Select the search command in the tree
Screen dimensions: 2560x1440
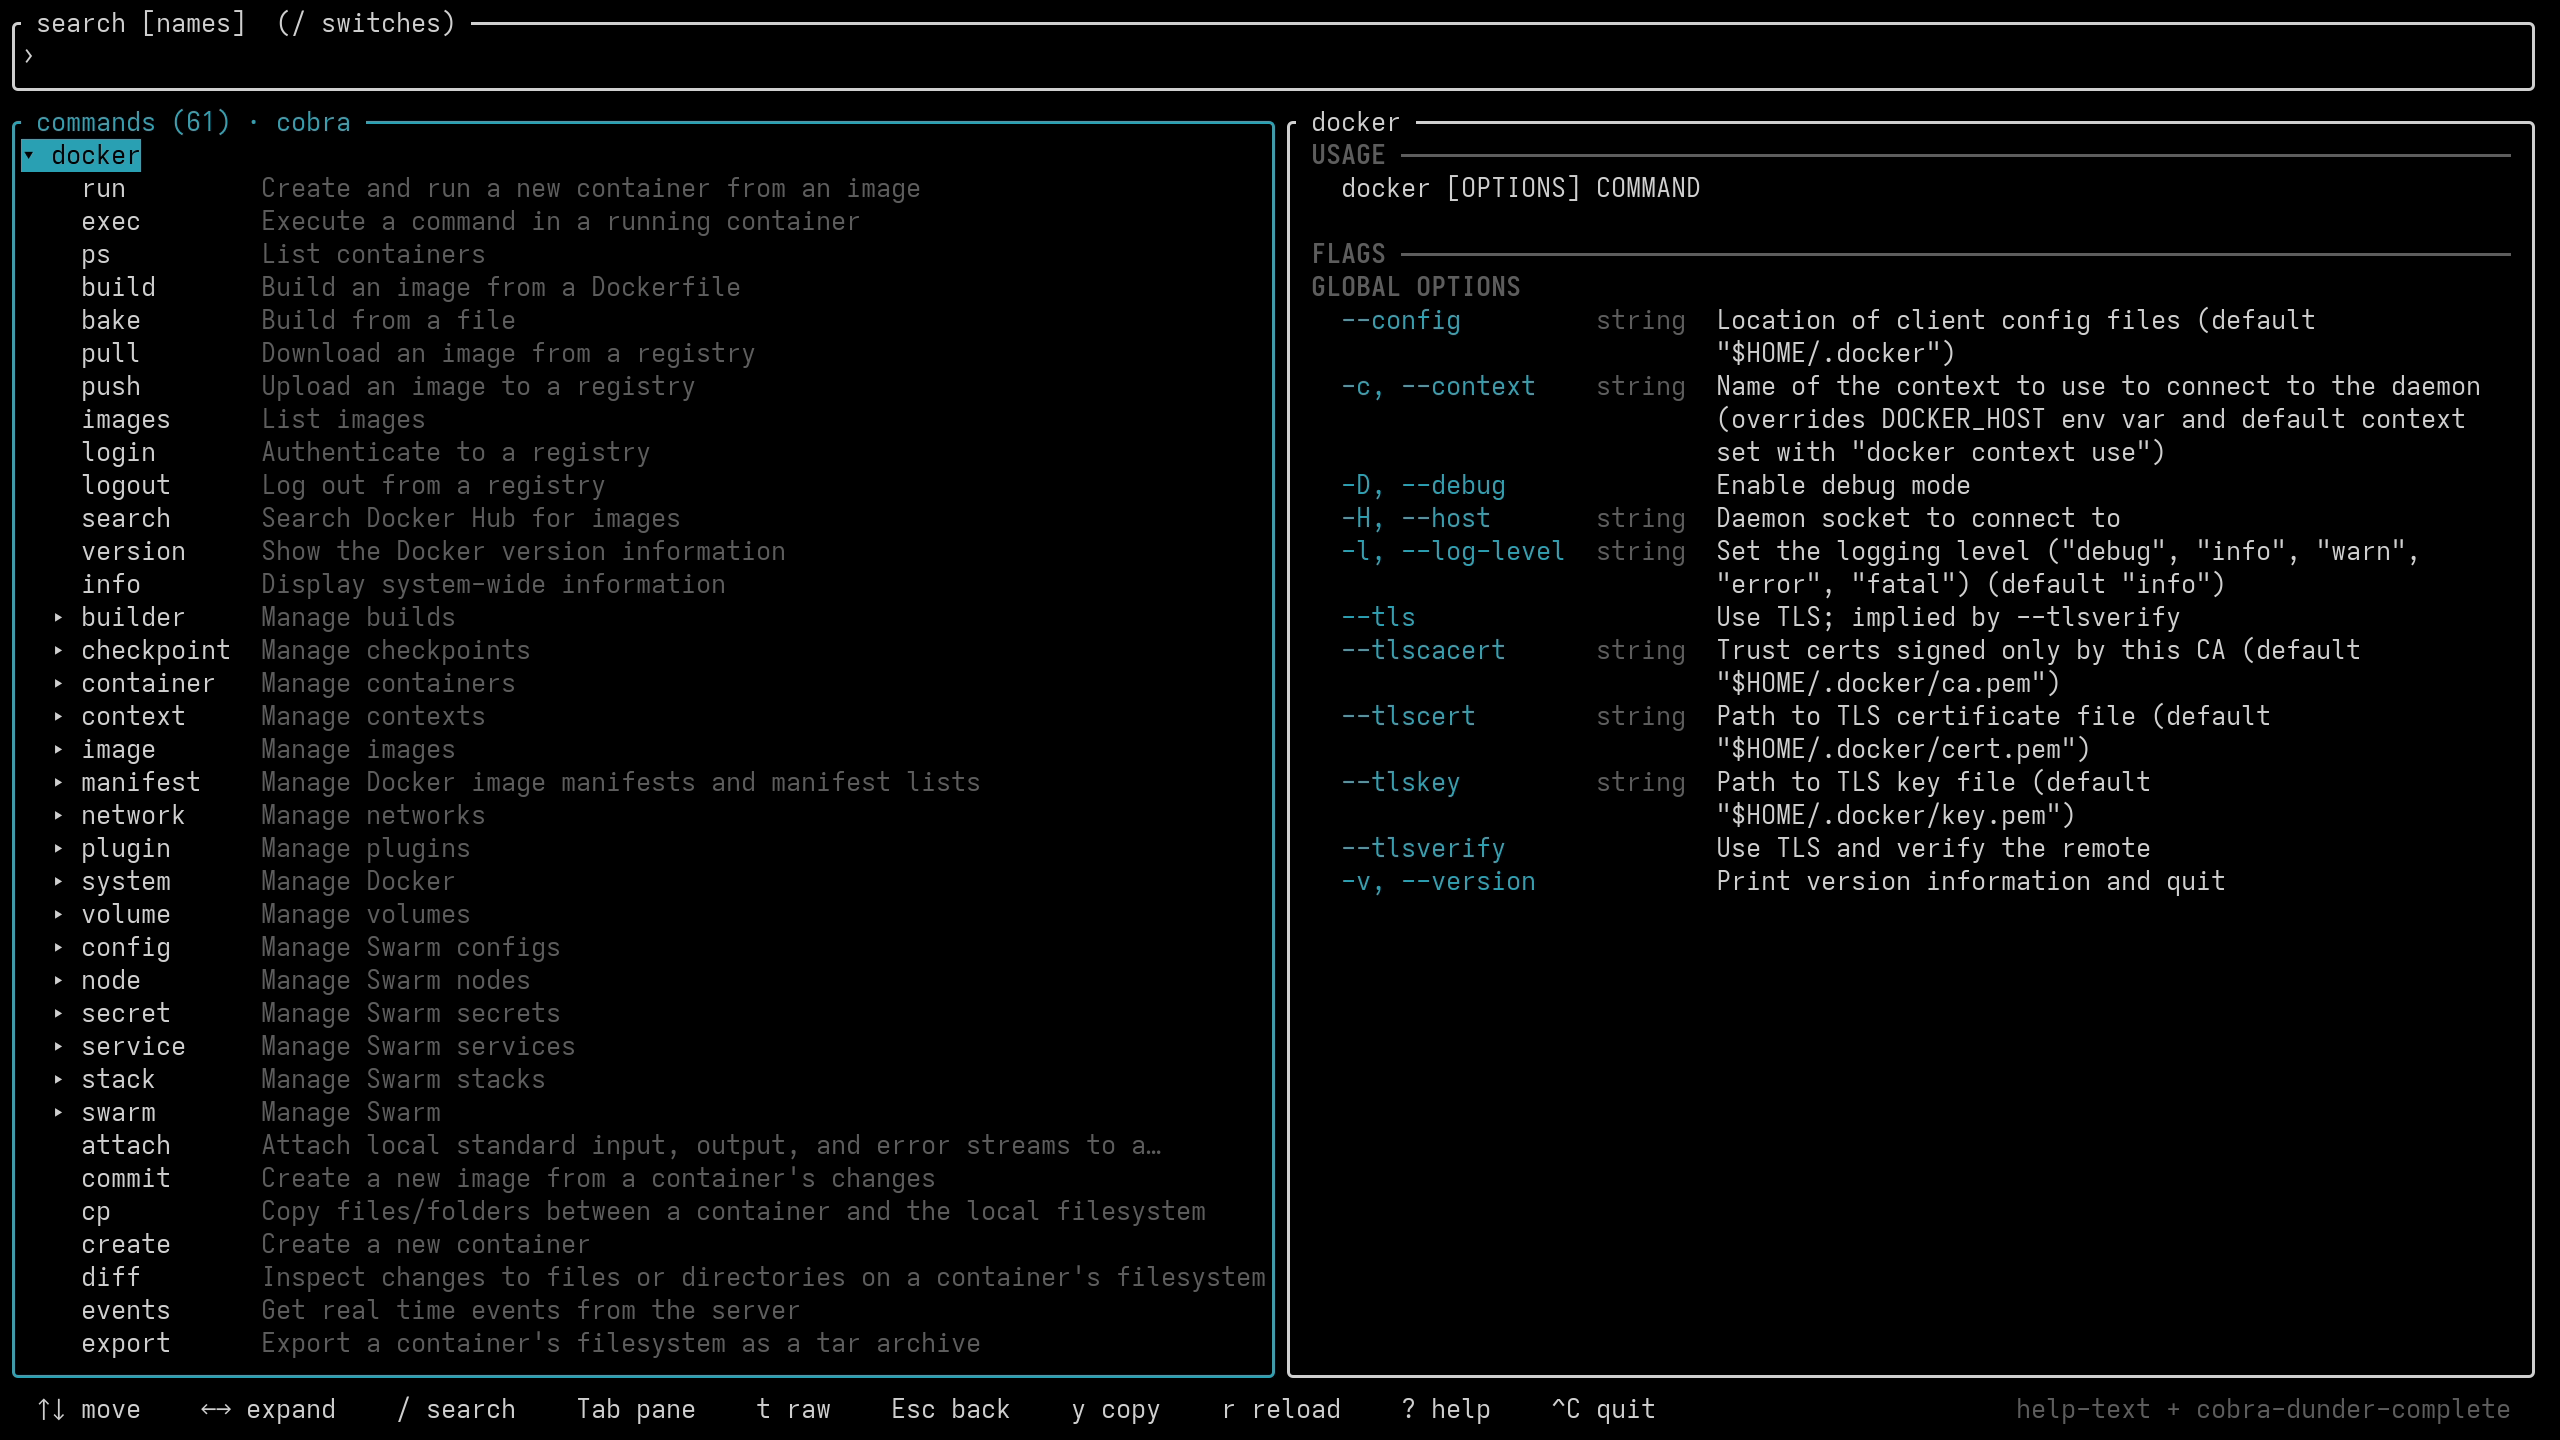645,519
